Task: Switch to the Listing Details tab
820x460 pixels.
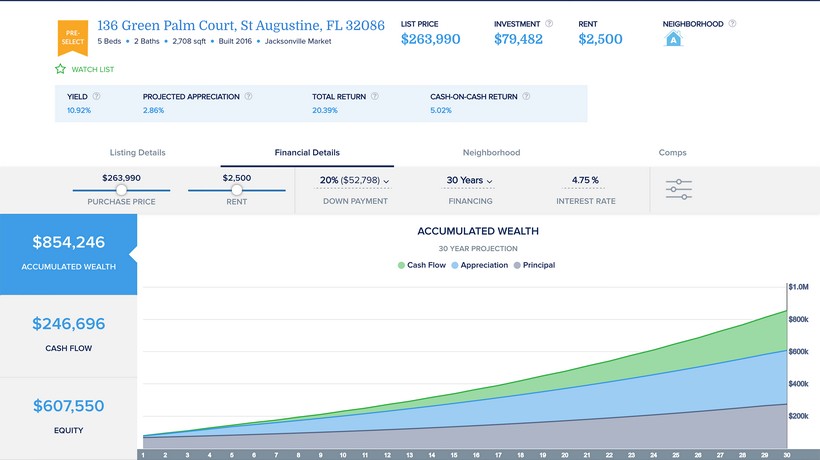Action: tap(137, 153)
